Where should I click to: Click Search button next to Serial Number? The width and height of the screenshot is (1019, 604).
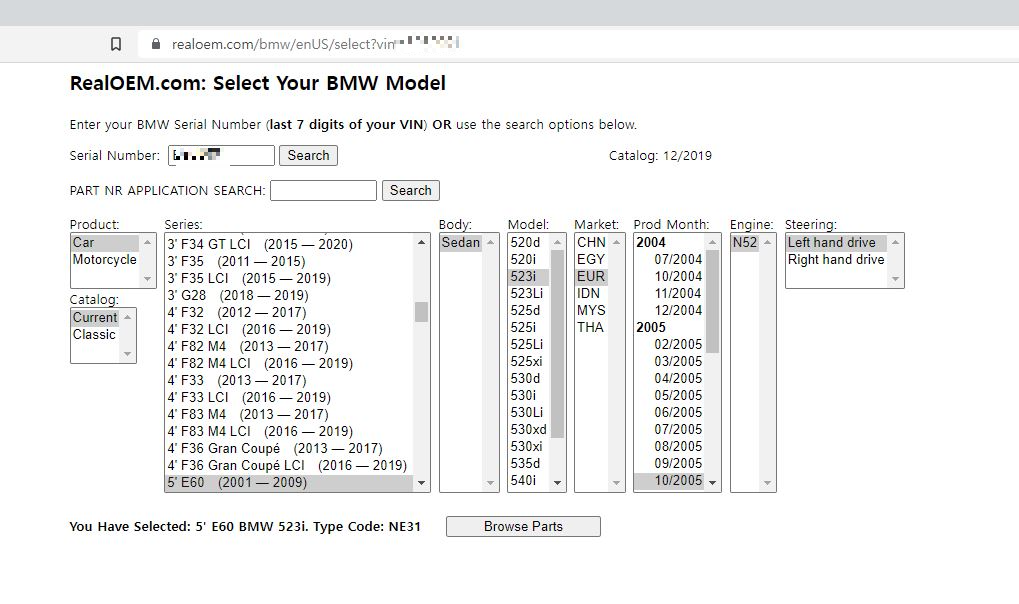(x=308, y=155)
